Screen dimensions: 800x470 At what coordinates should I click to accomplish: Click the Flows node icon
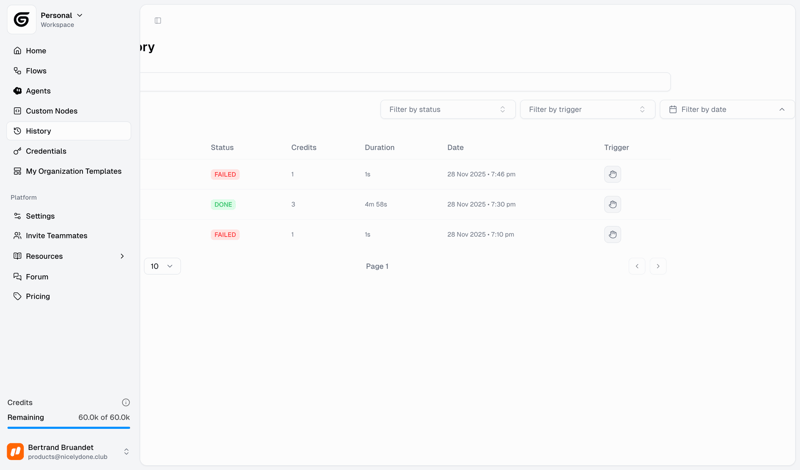[x=17, y=71]
